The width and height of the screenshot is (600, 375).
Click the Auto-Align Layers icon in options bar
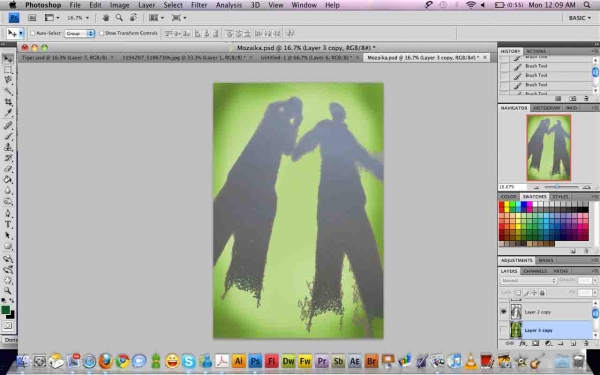click(290, 34)
